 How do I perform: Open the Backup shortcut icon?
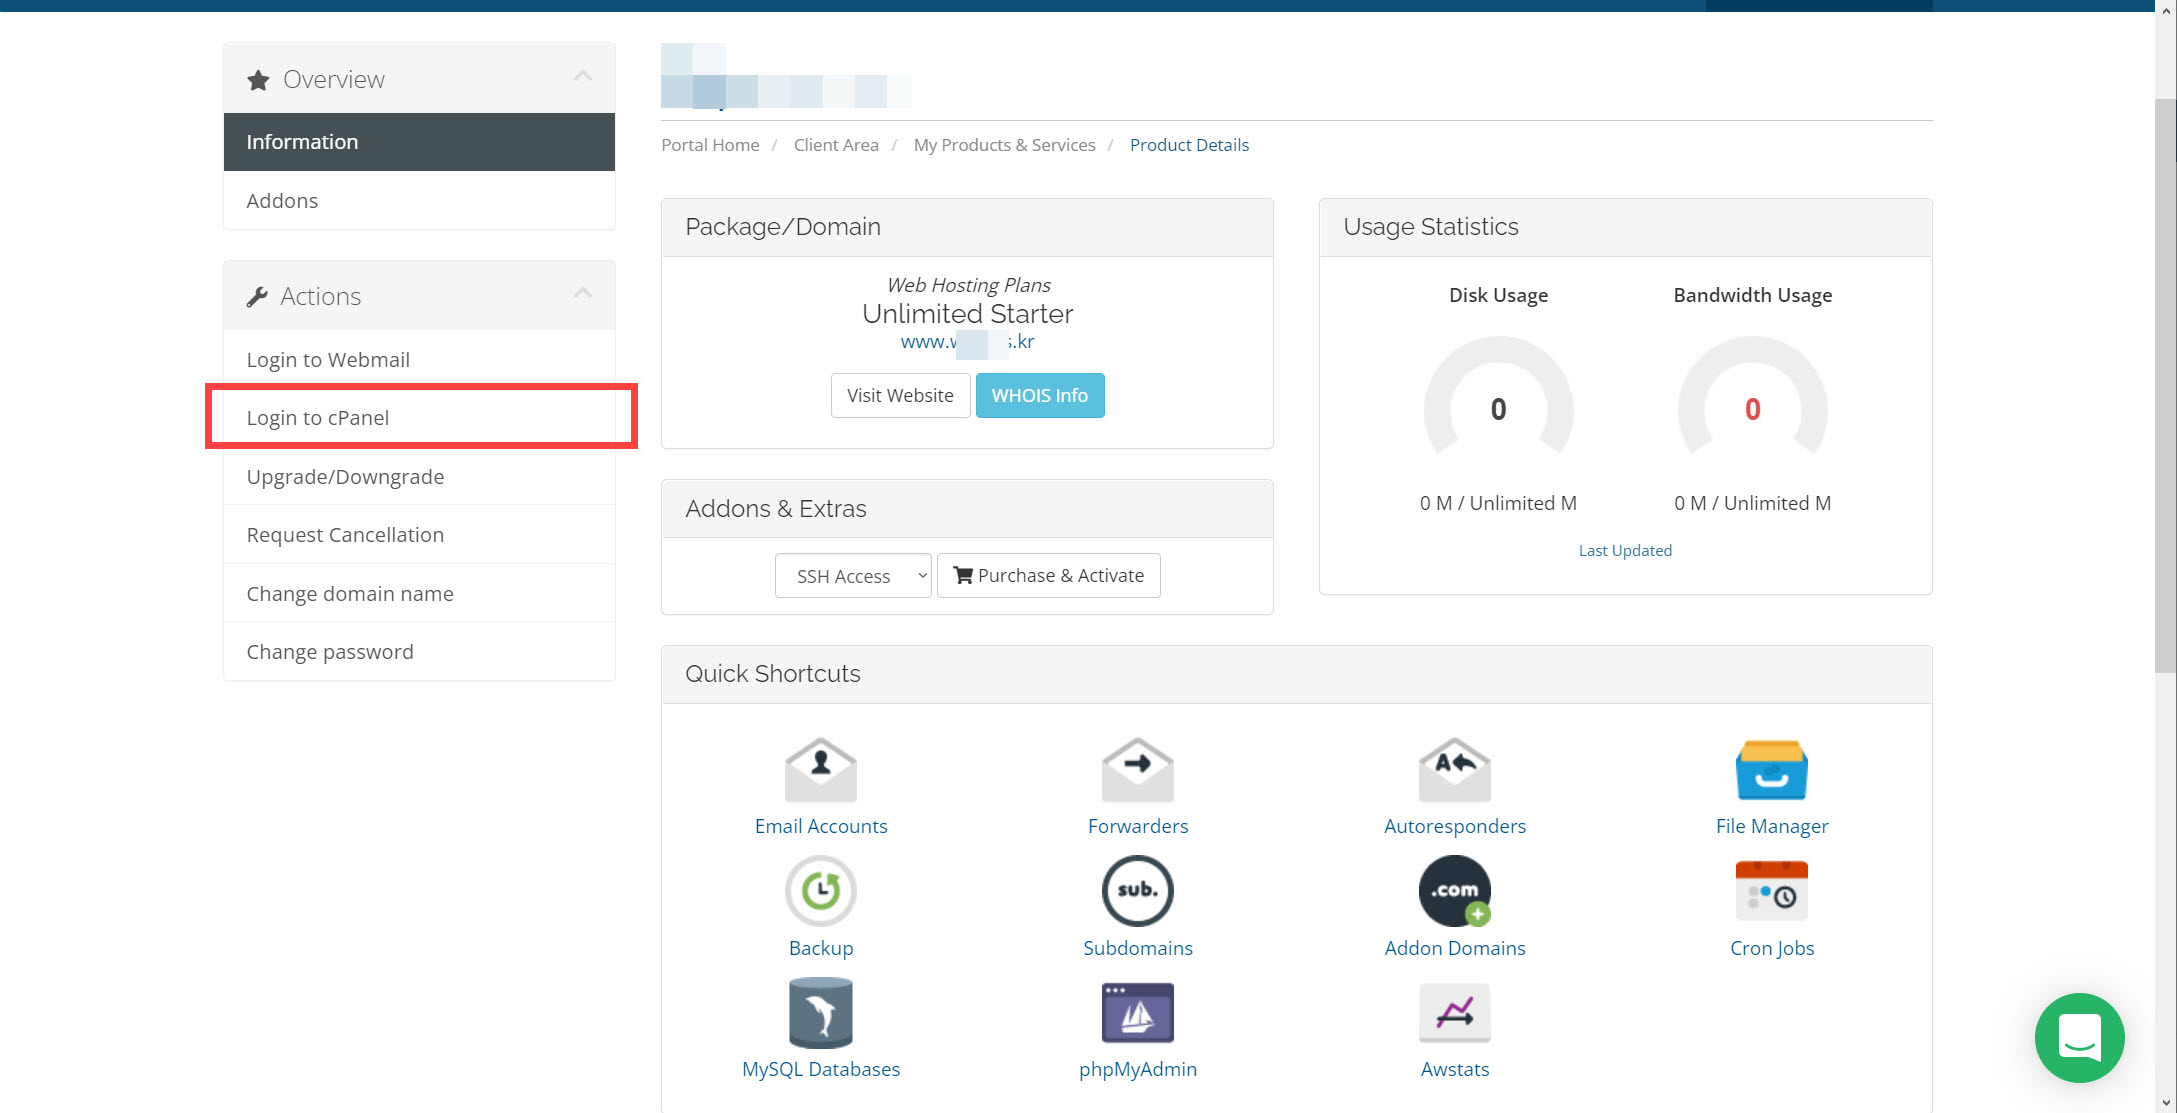820,890
